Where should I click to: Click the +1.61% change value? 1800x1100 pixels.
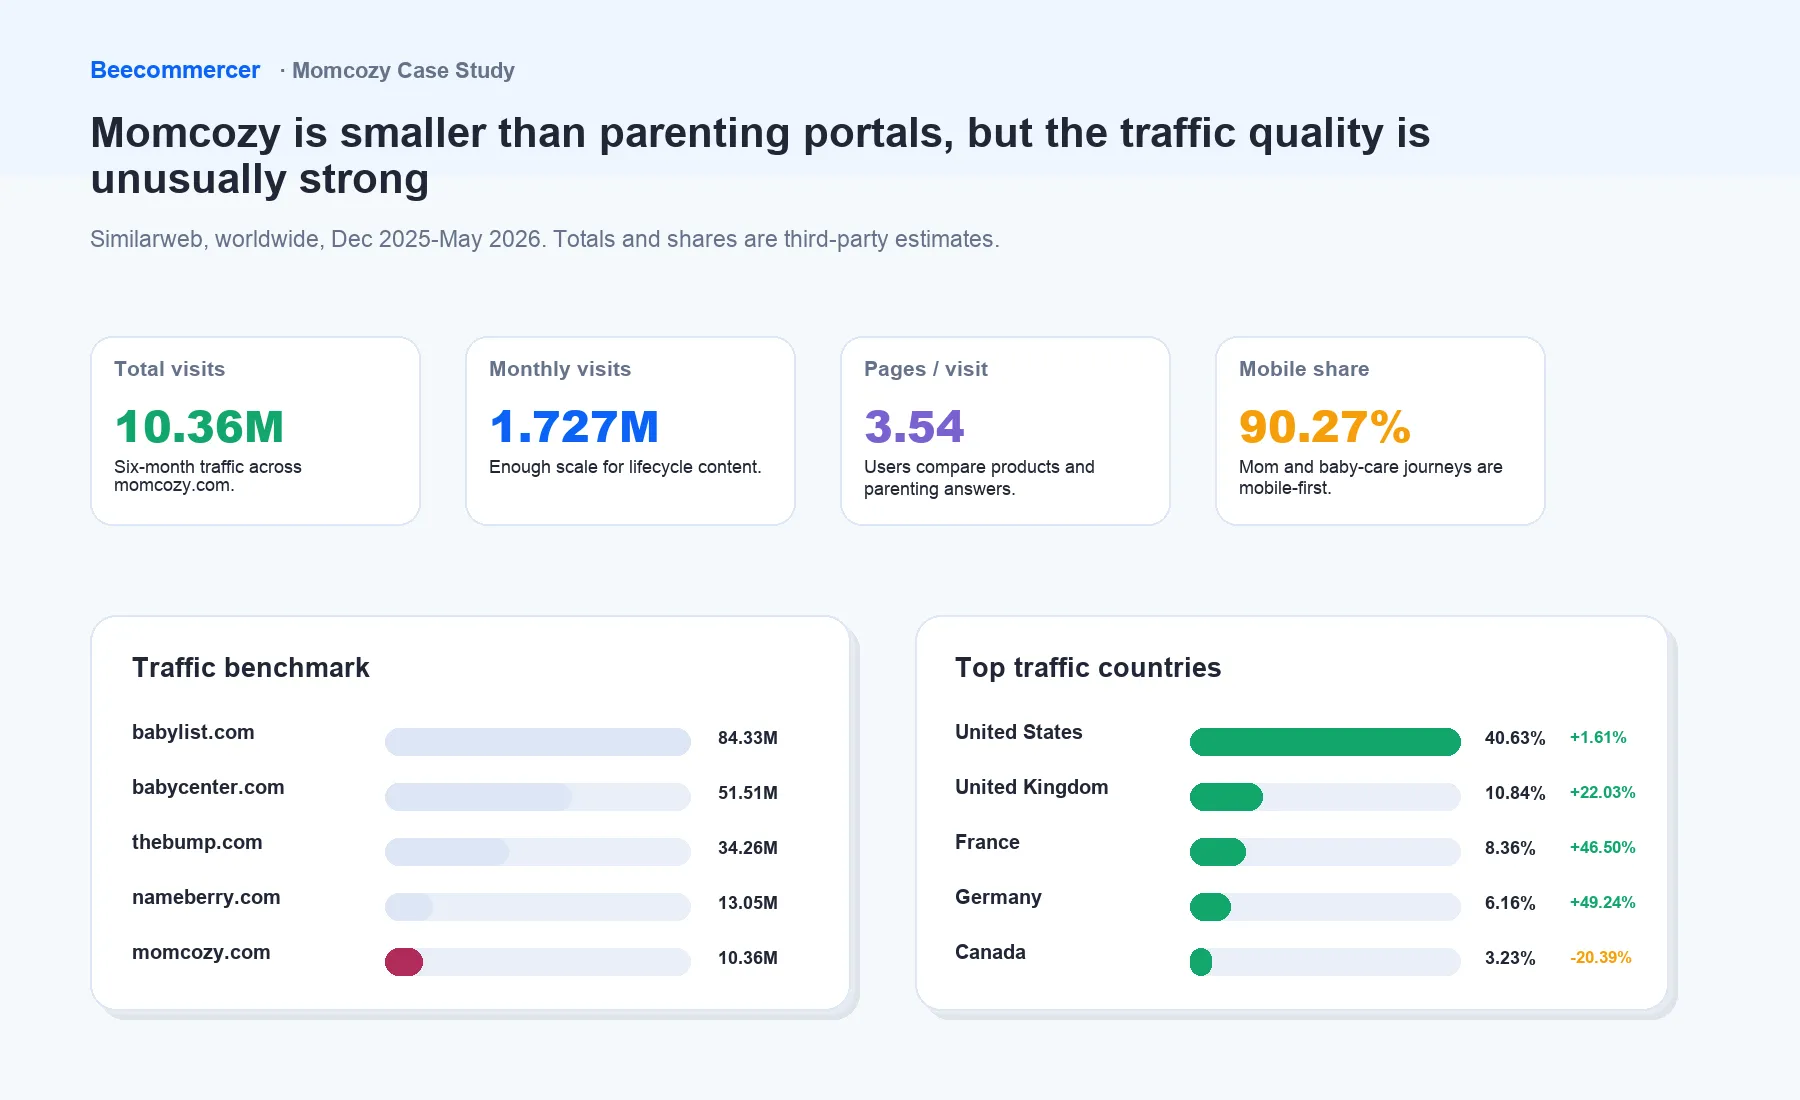(1598, 737)
